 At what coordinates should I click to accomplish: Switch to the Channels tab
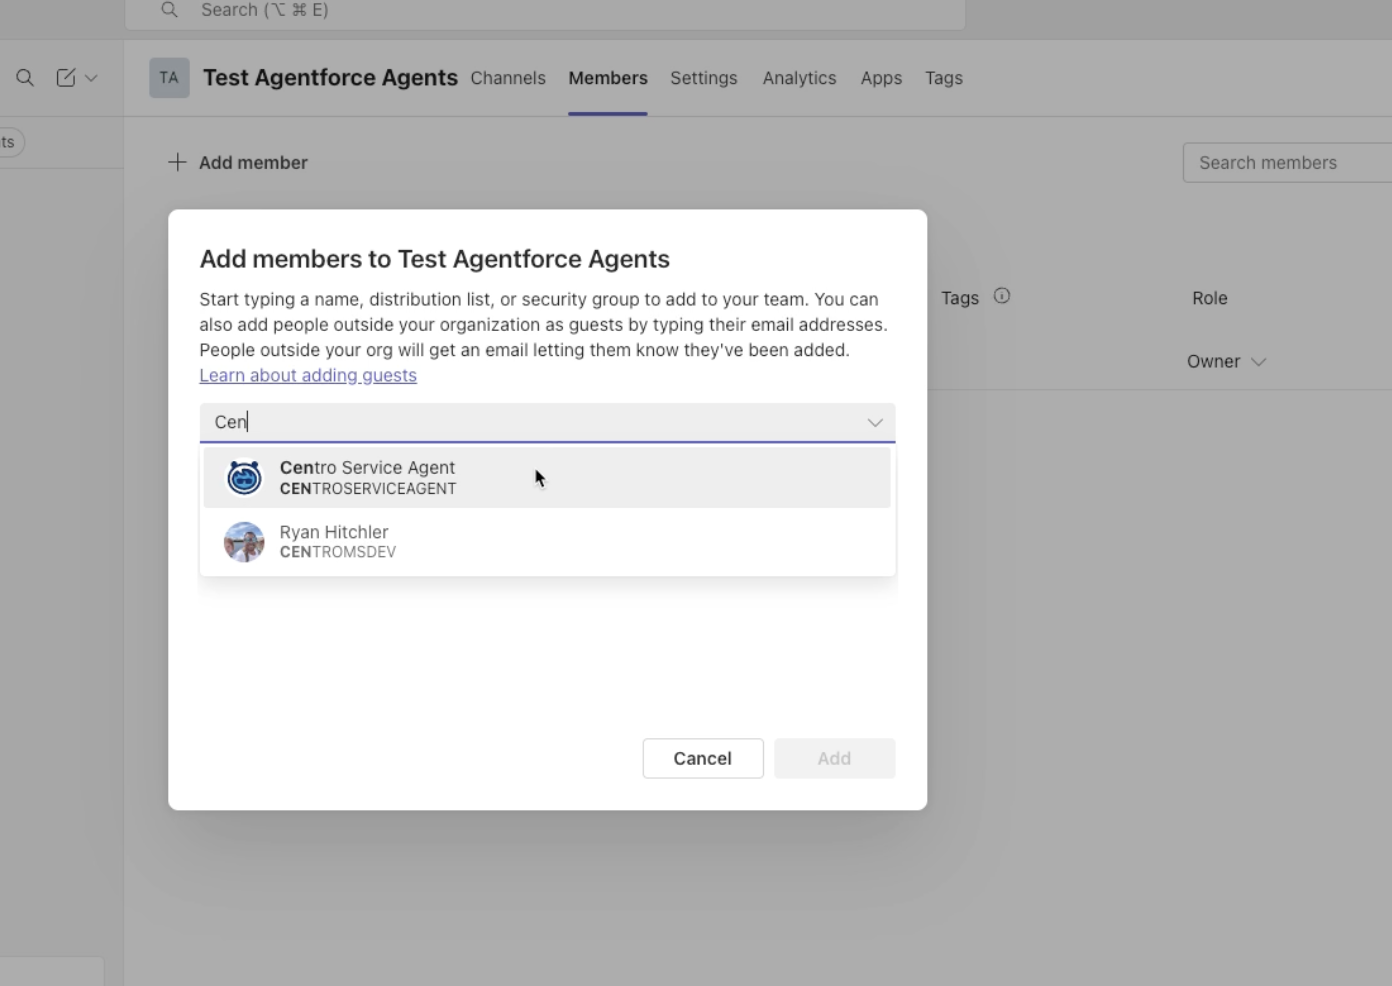click(508, 78)
